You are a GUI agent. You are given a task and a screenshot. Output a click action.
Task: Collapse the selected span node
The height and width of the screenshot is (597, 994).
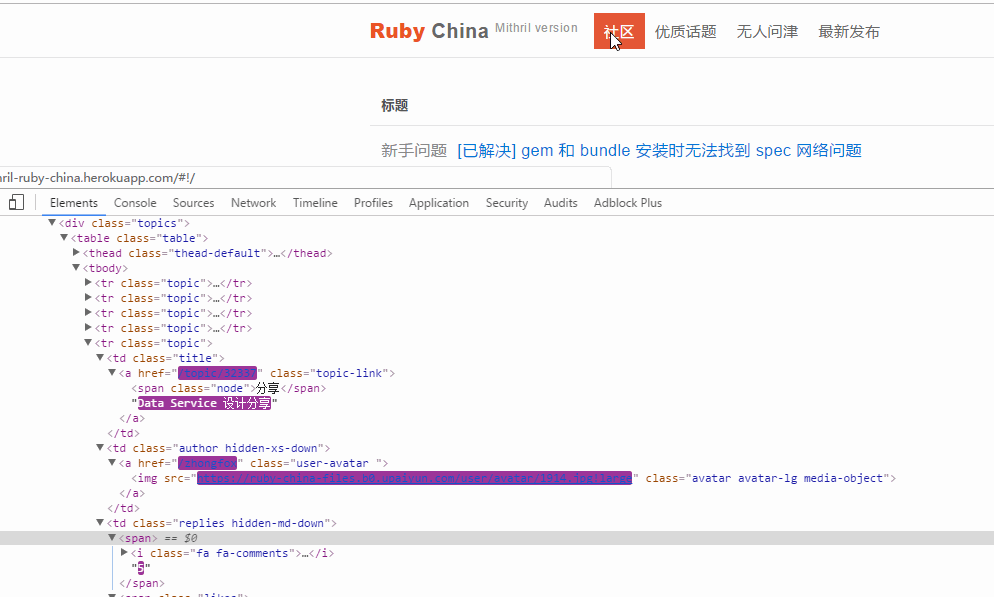click(112, 537)
